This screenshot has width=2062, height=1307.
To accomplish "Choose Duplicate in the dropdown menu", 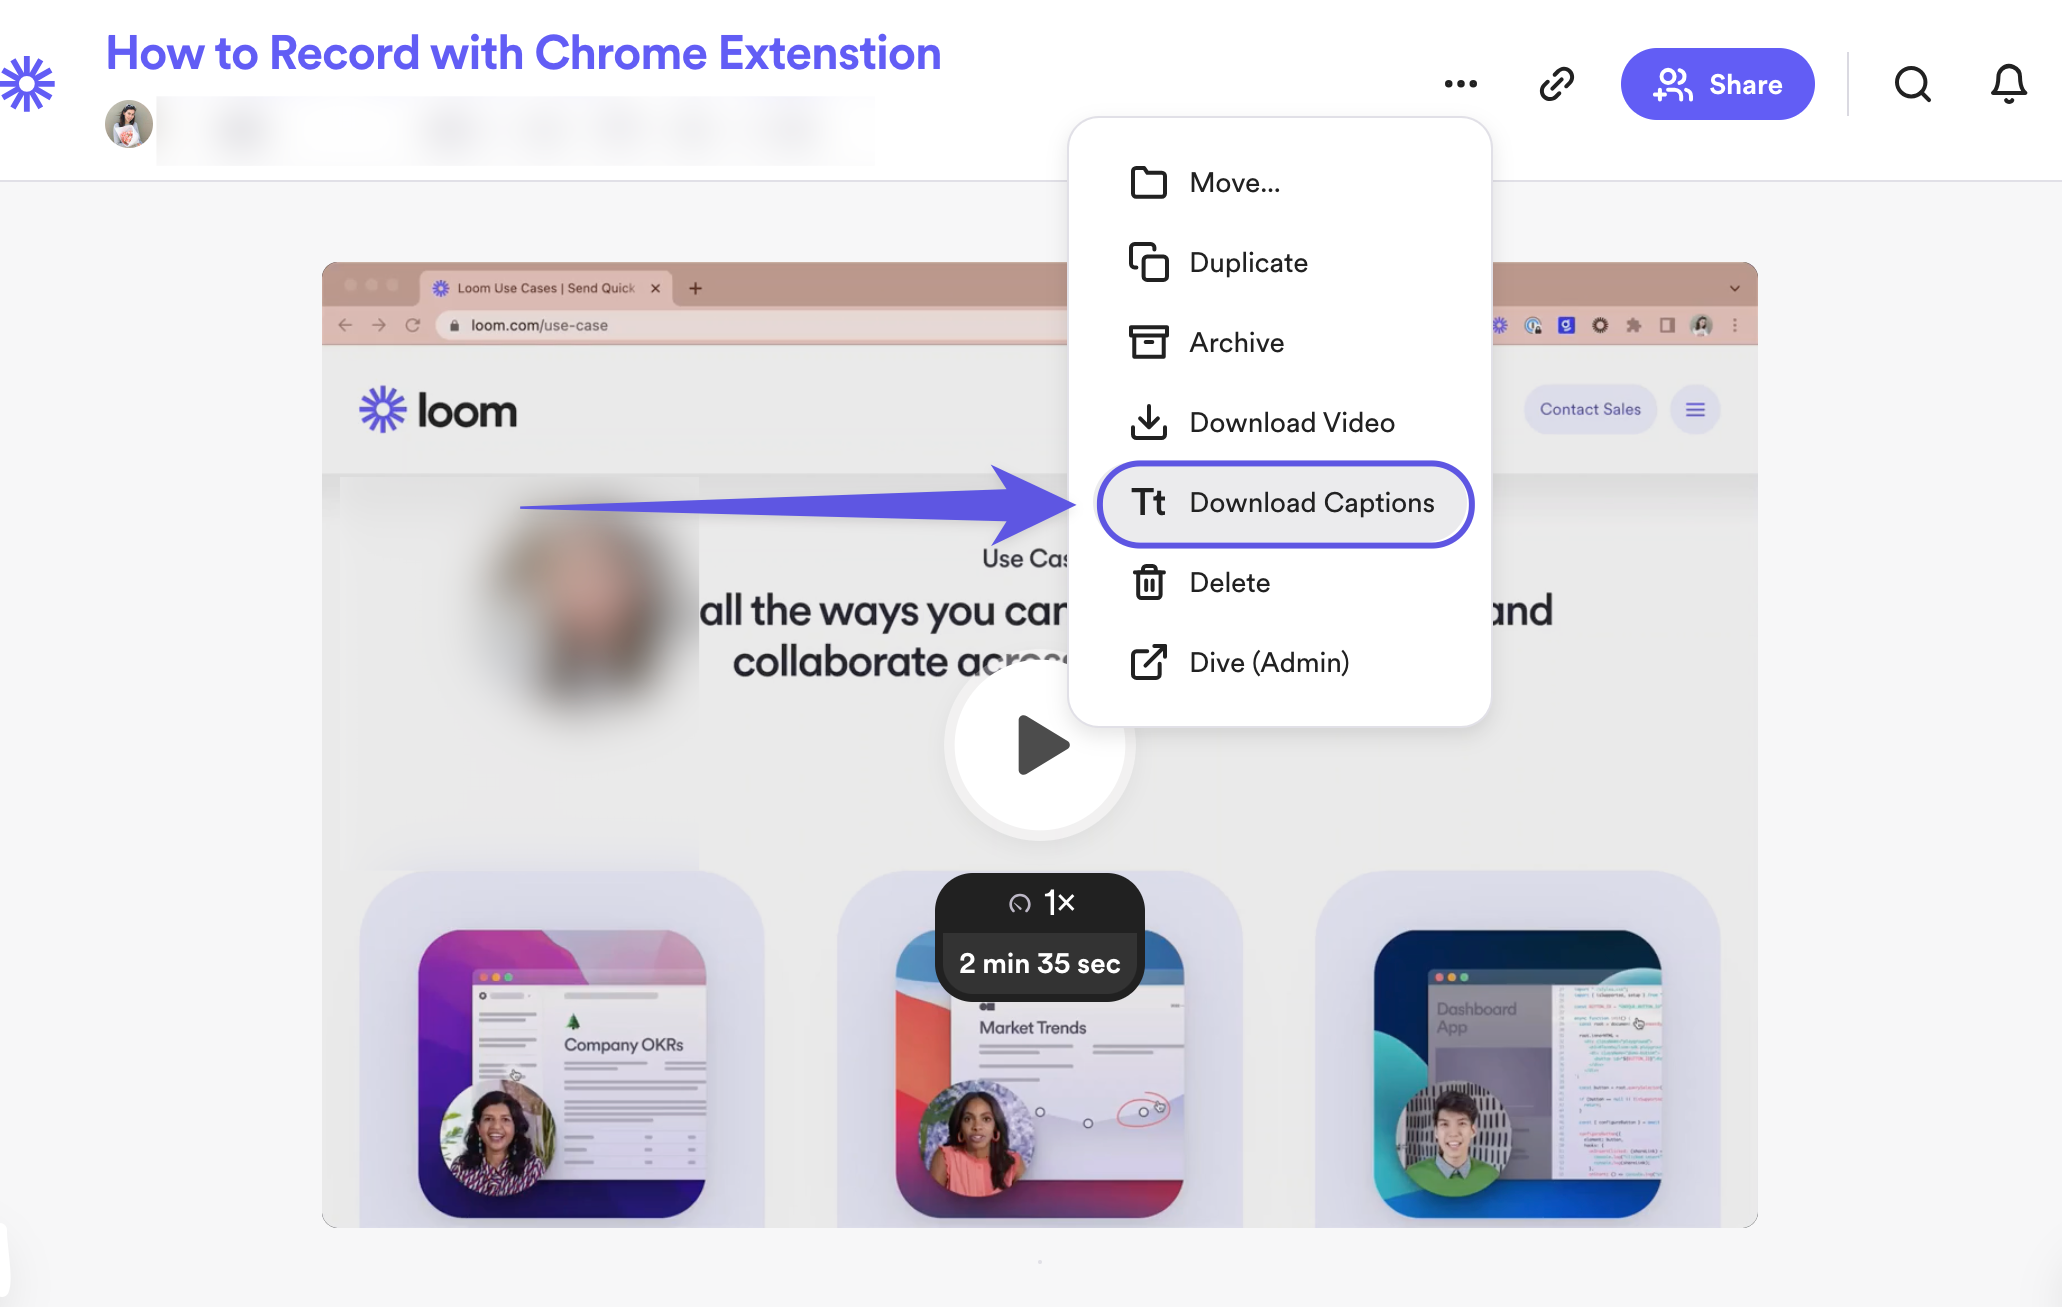I will [1248, 263].
